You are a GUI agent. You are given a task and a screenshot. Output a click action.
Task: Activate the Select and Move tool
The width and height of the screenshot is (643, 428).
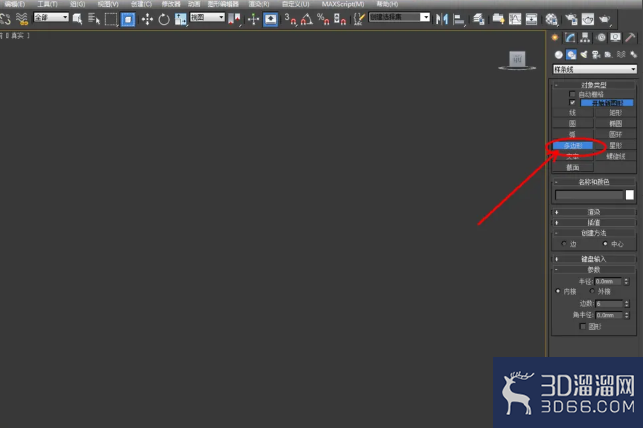pos(147,19)
